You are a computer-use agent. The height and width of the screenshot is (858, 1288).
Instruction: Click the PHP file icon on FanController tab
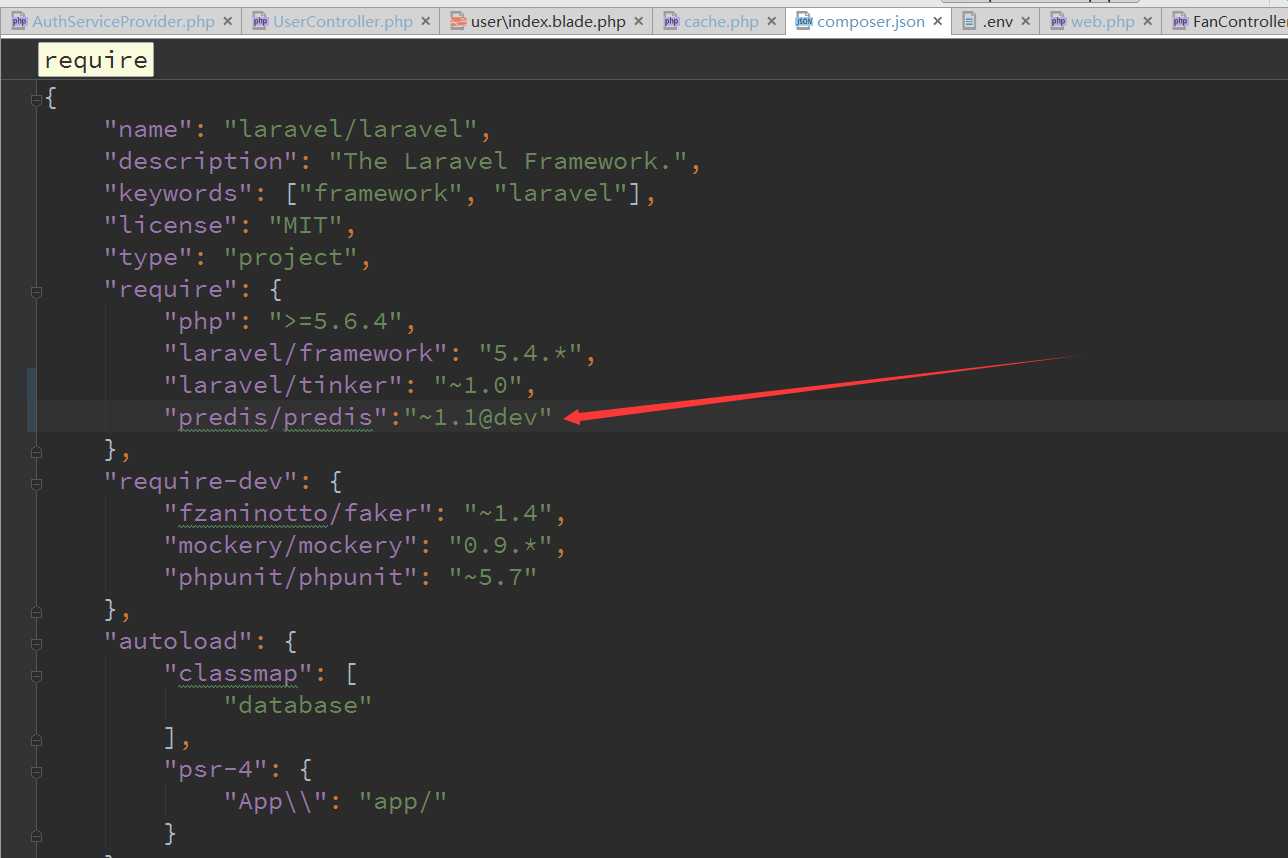point(1180,21)
